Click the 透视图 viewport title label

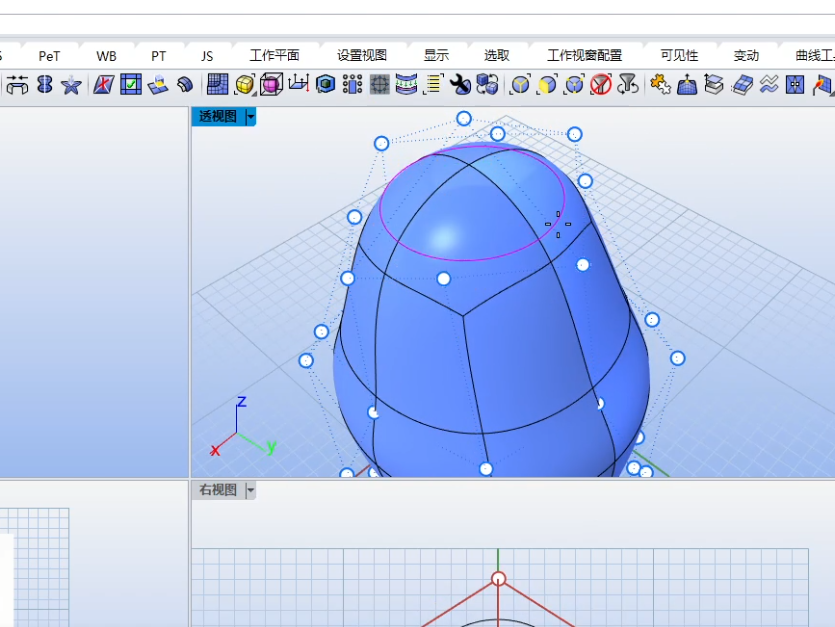click(218, 116)
